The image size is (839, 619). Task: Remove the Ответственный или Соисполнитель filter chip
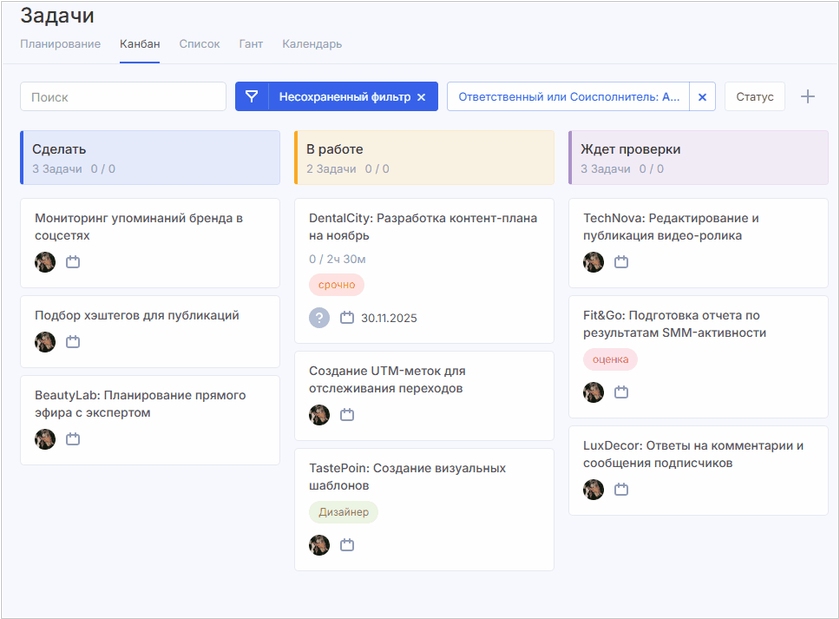tap(702, 97)
